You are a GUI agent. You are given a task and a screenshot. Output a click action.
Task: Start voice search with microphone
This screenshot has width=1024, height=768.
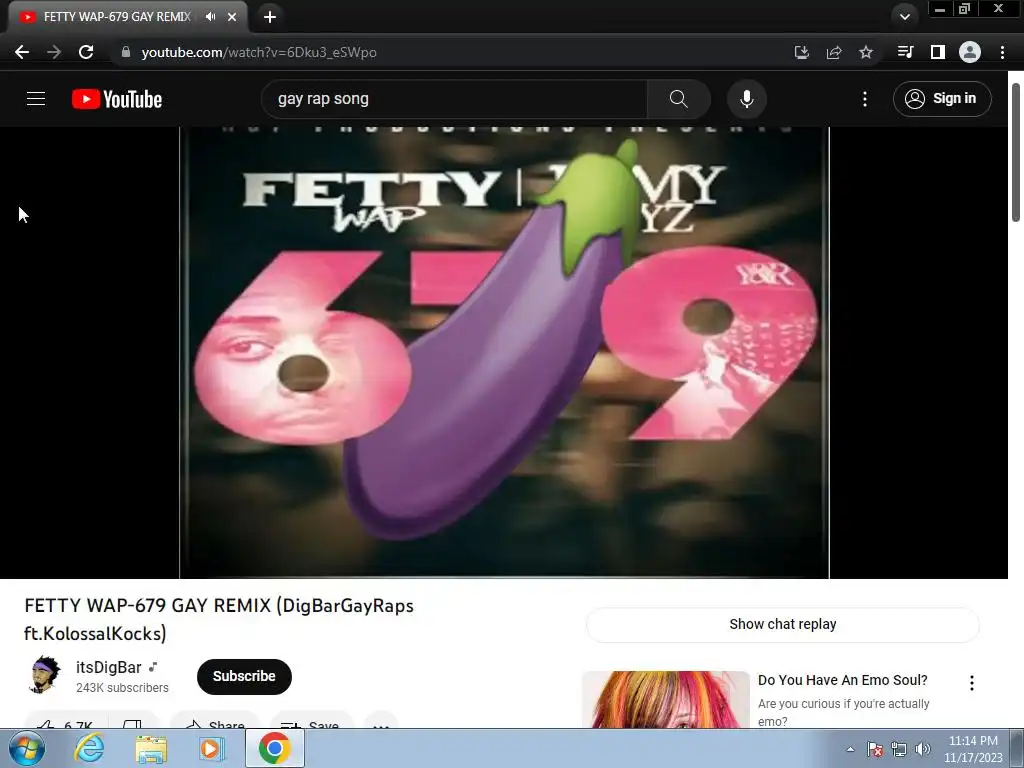coord(746,99)
